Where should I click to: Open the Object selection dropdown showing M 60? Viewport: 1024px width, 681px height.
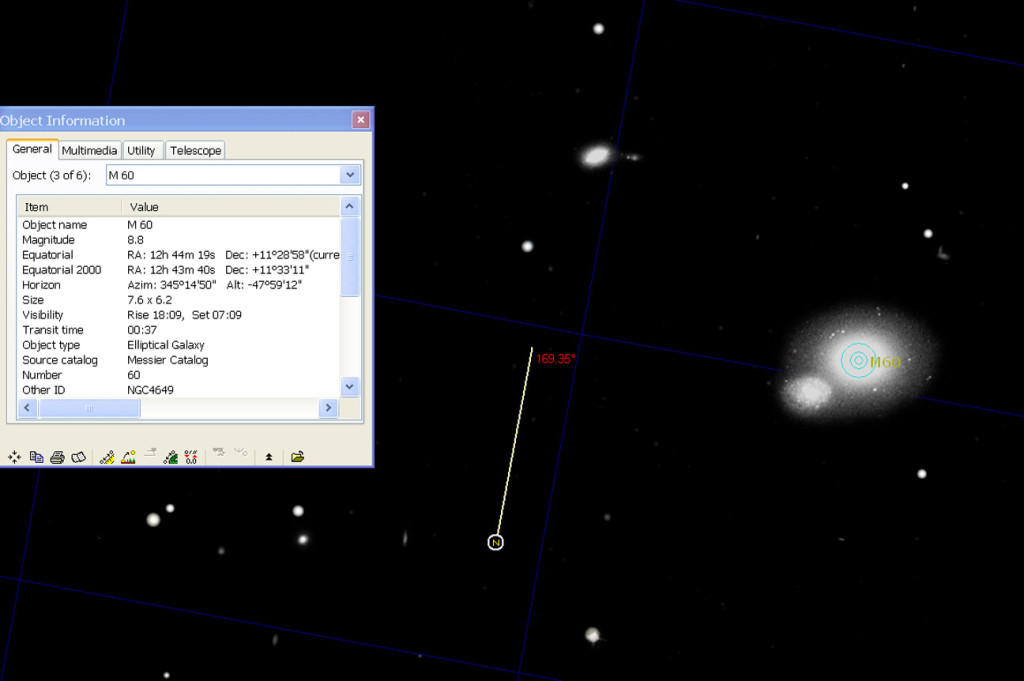349,175
